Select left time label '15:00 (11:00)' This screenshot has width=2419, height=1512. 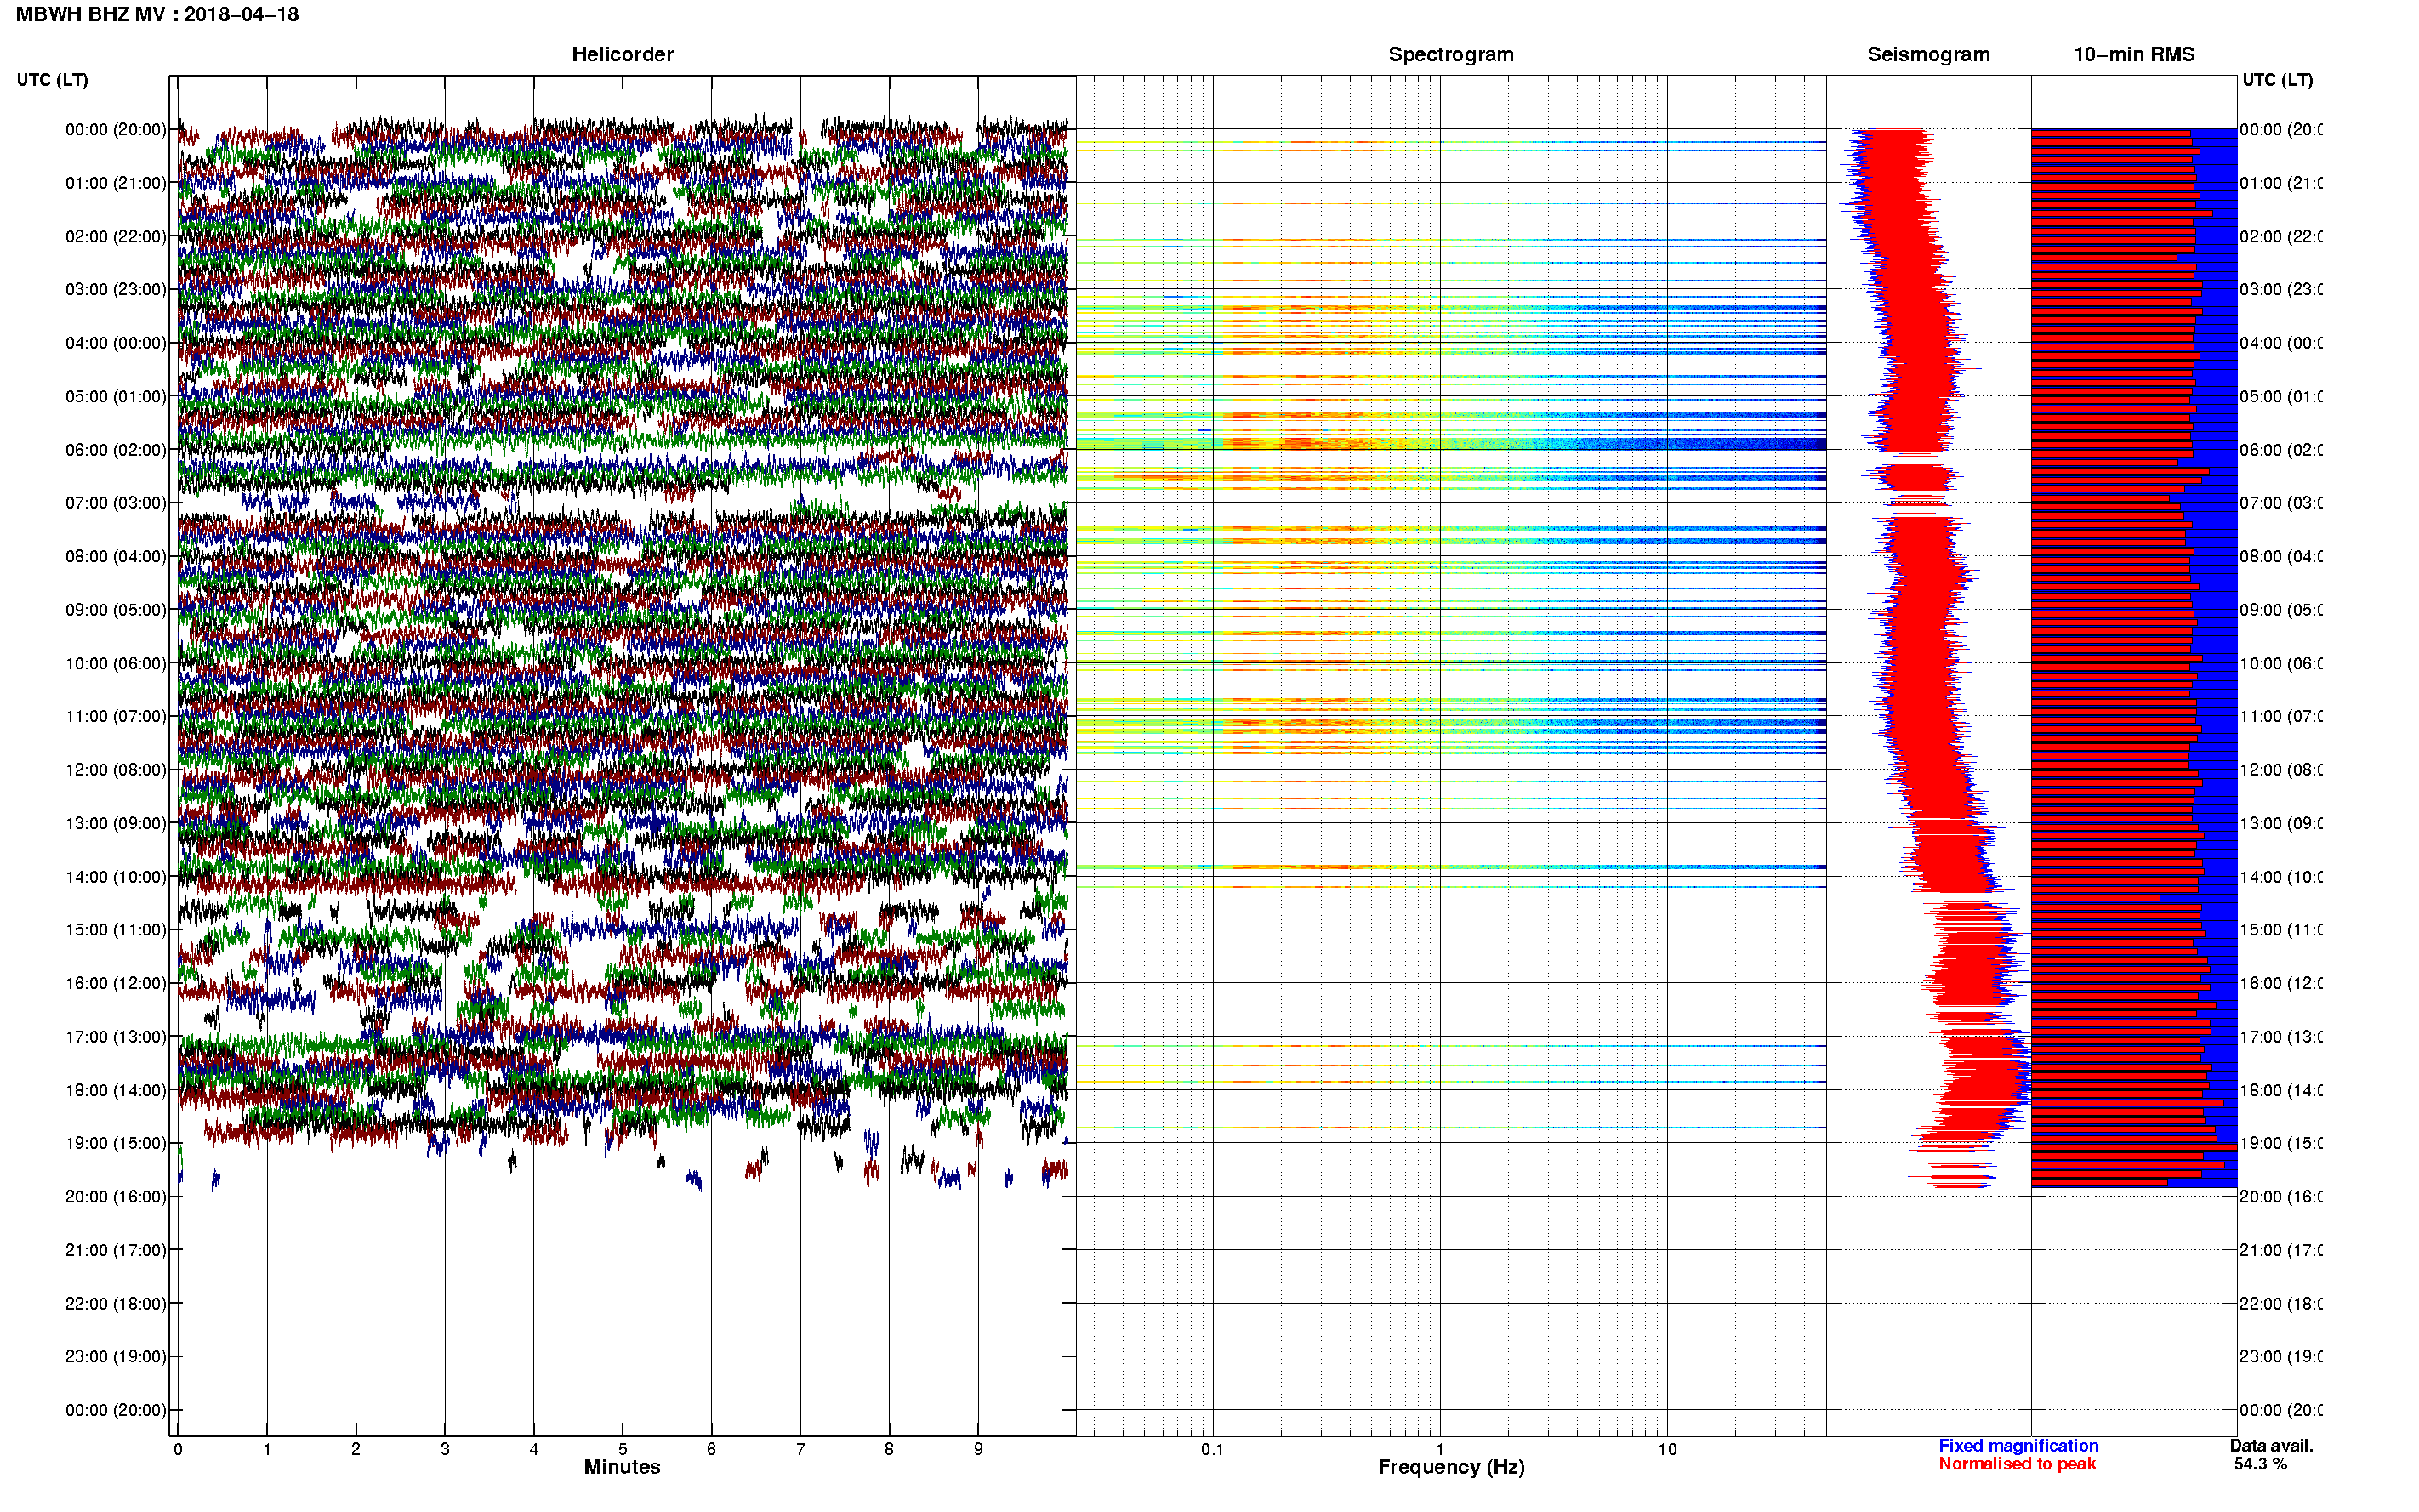click(116, 930)
